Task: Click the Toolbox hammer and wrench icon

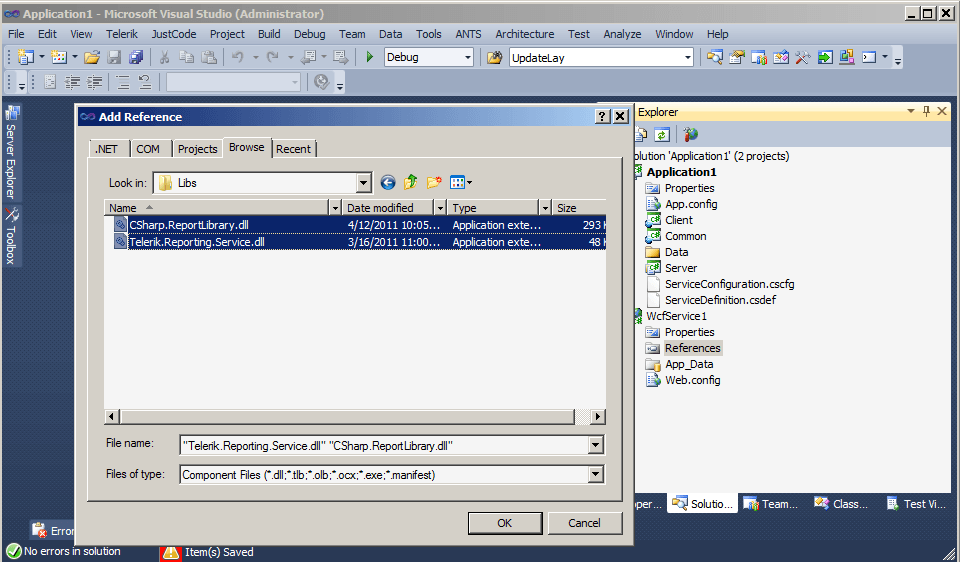Action: pyautogui.click(x=802, y=58)
